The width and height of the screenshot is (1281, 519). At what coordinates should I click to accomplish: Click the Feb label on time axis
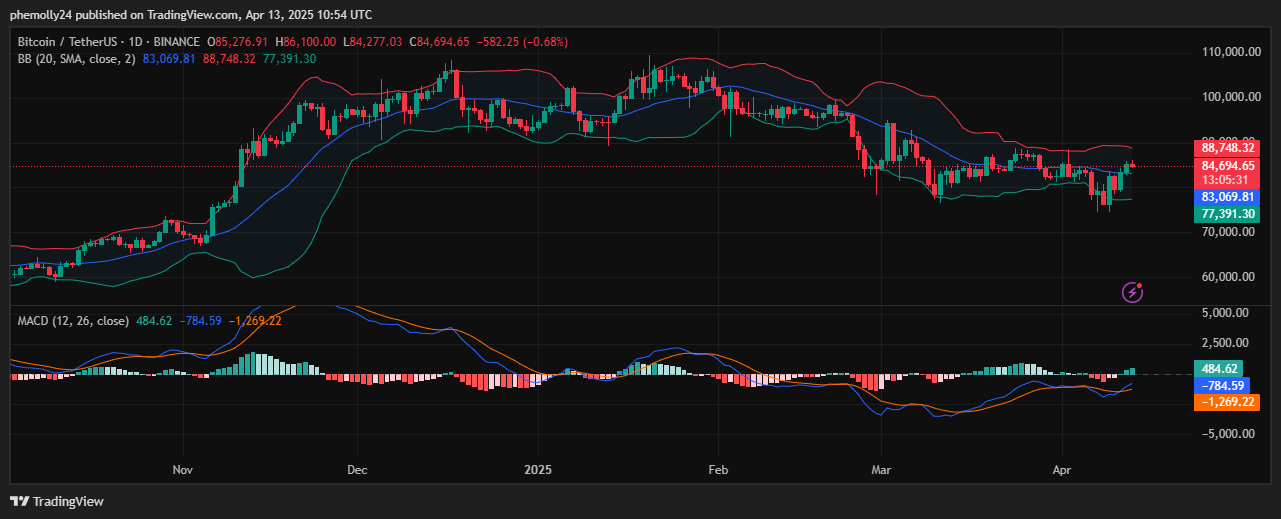pos(716,469)
